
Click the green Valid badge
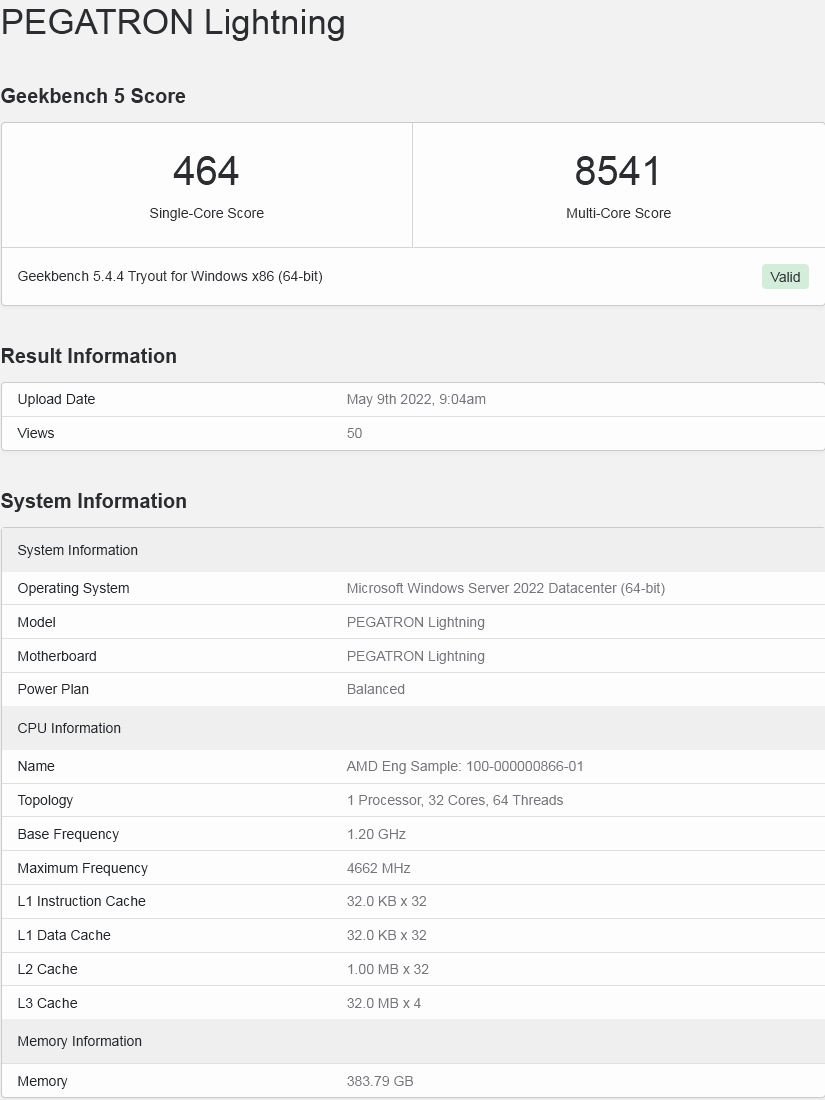click(785, 277)
